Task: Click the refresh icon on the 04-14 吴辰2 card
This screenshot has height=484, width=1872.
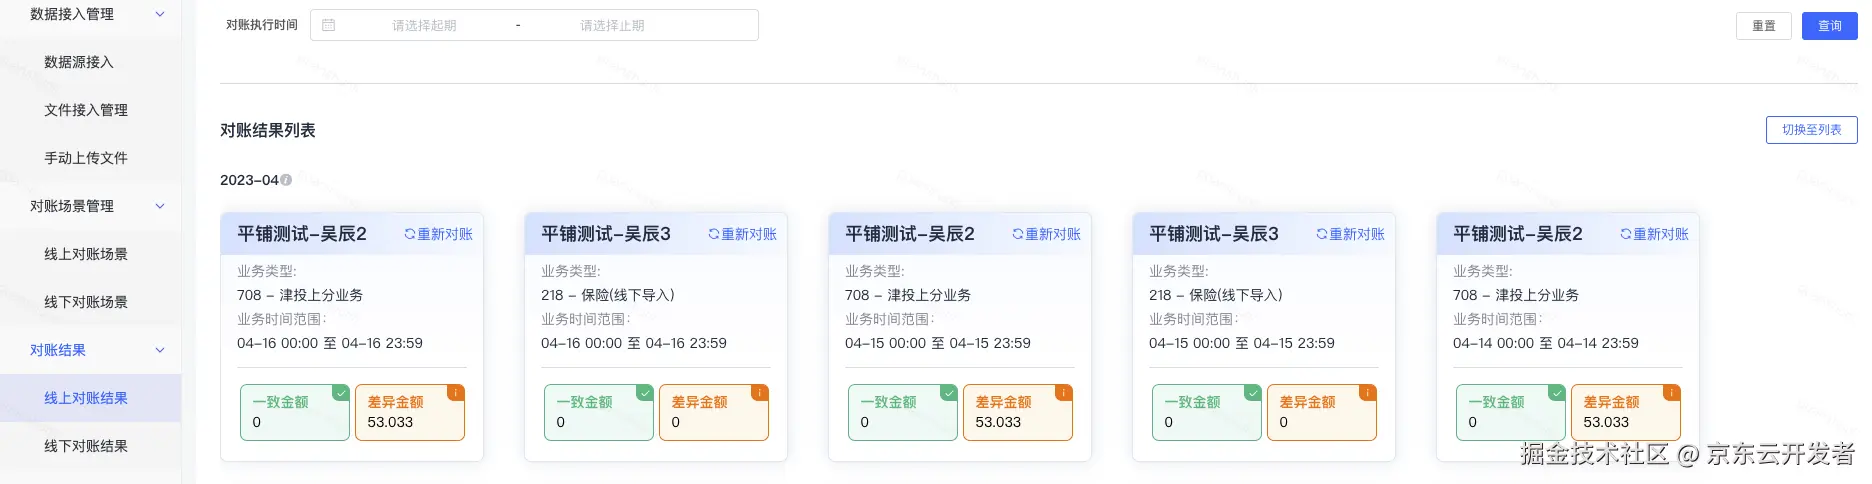Action: [1626, 234]
